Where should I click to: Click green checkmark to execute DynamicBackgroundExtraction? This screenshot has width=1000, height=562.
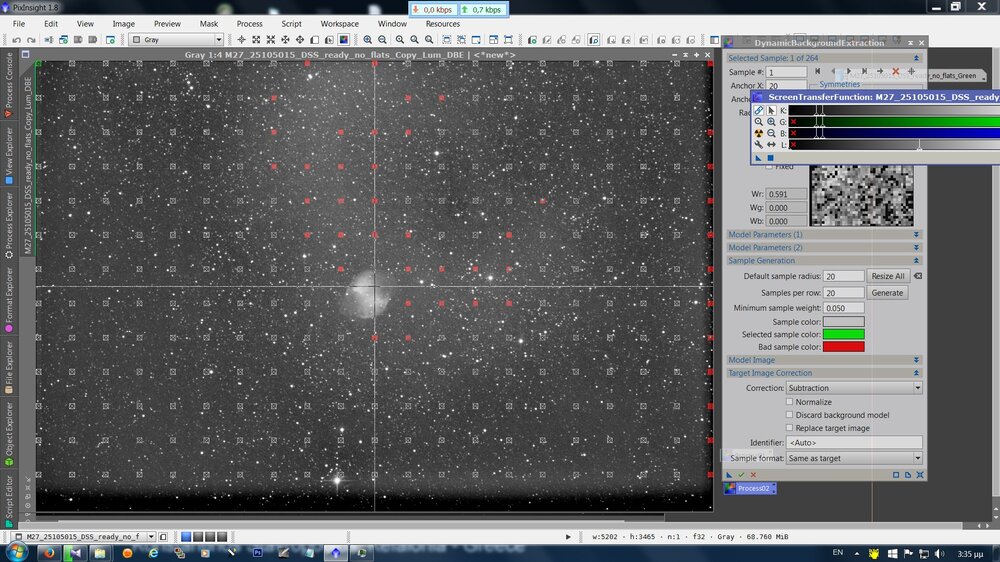pos(741,475)
